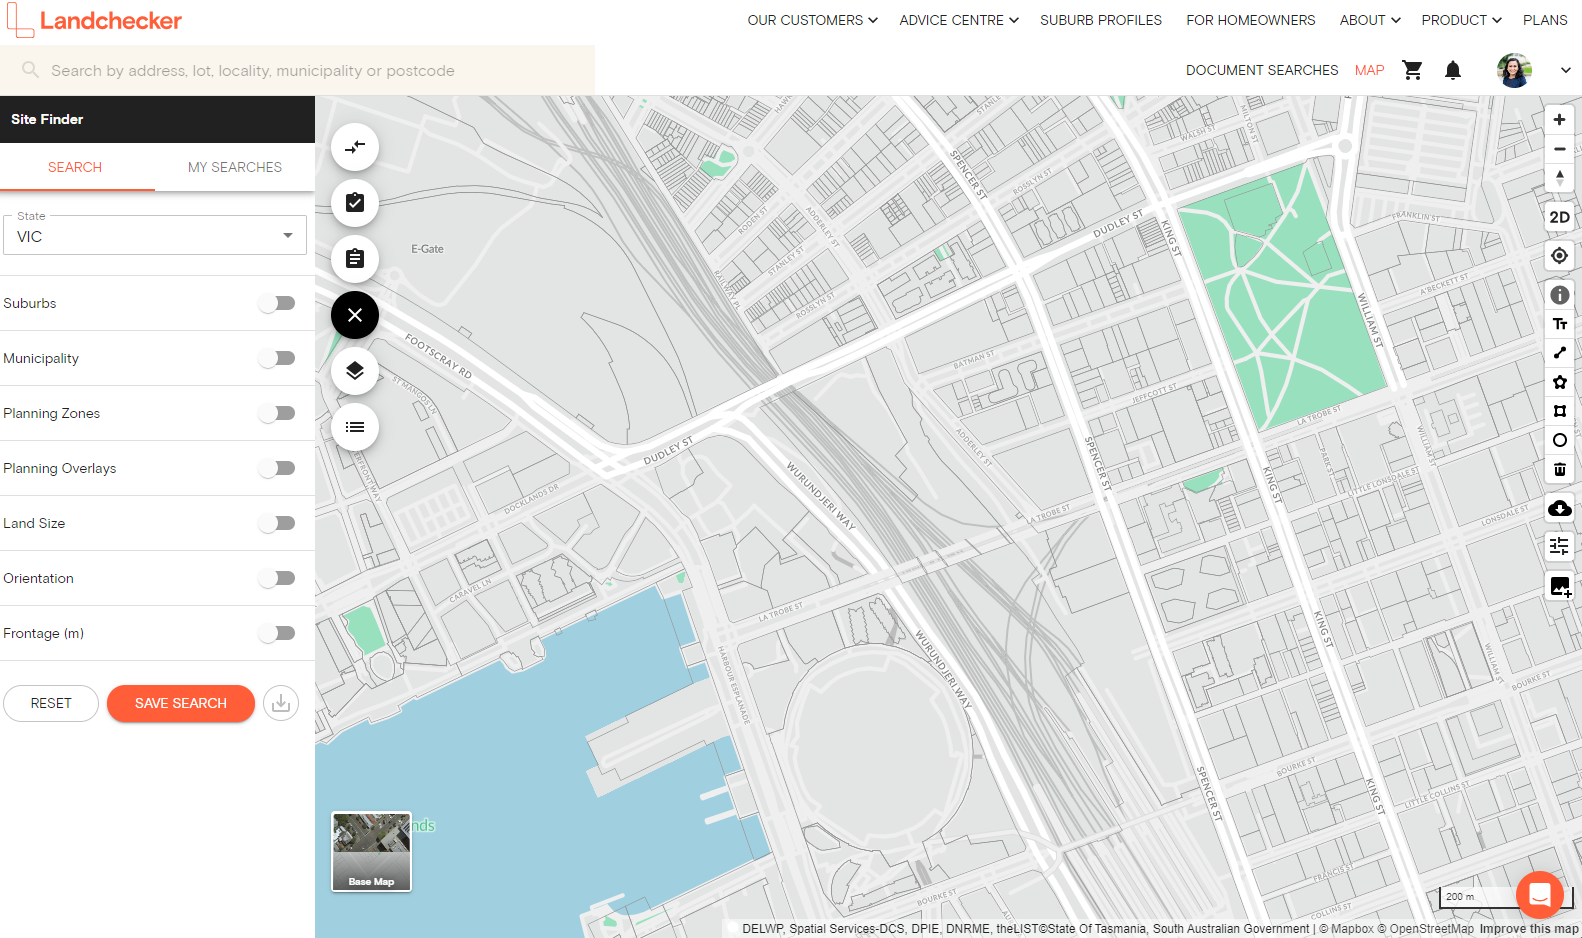Screen dimensions: 1582x938
Task: Click the add image icon
Action: click(1559, 587)
